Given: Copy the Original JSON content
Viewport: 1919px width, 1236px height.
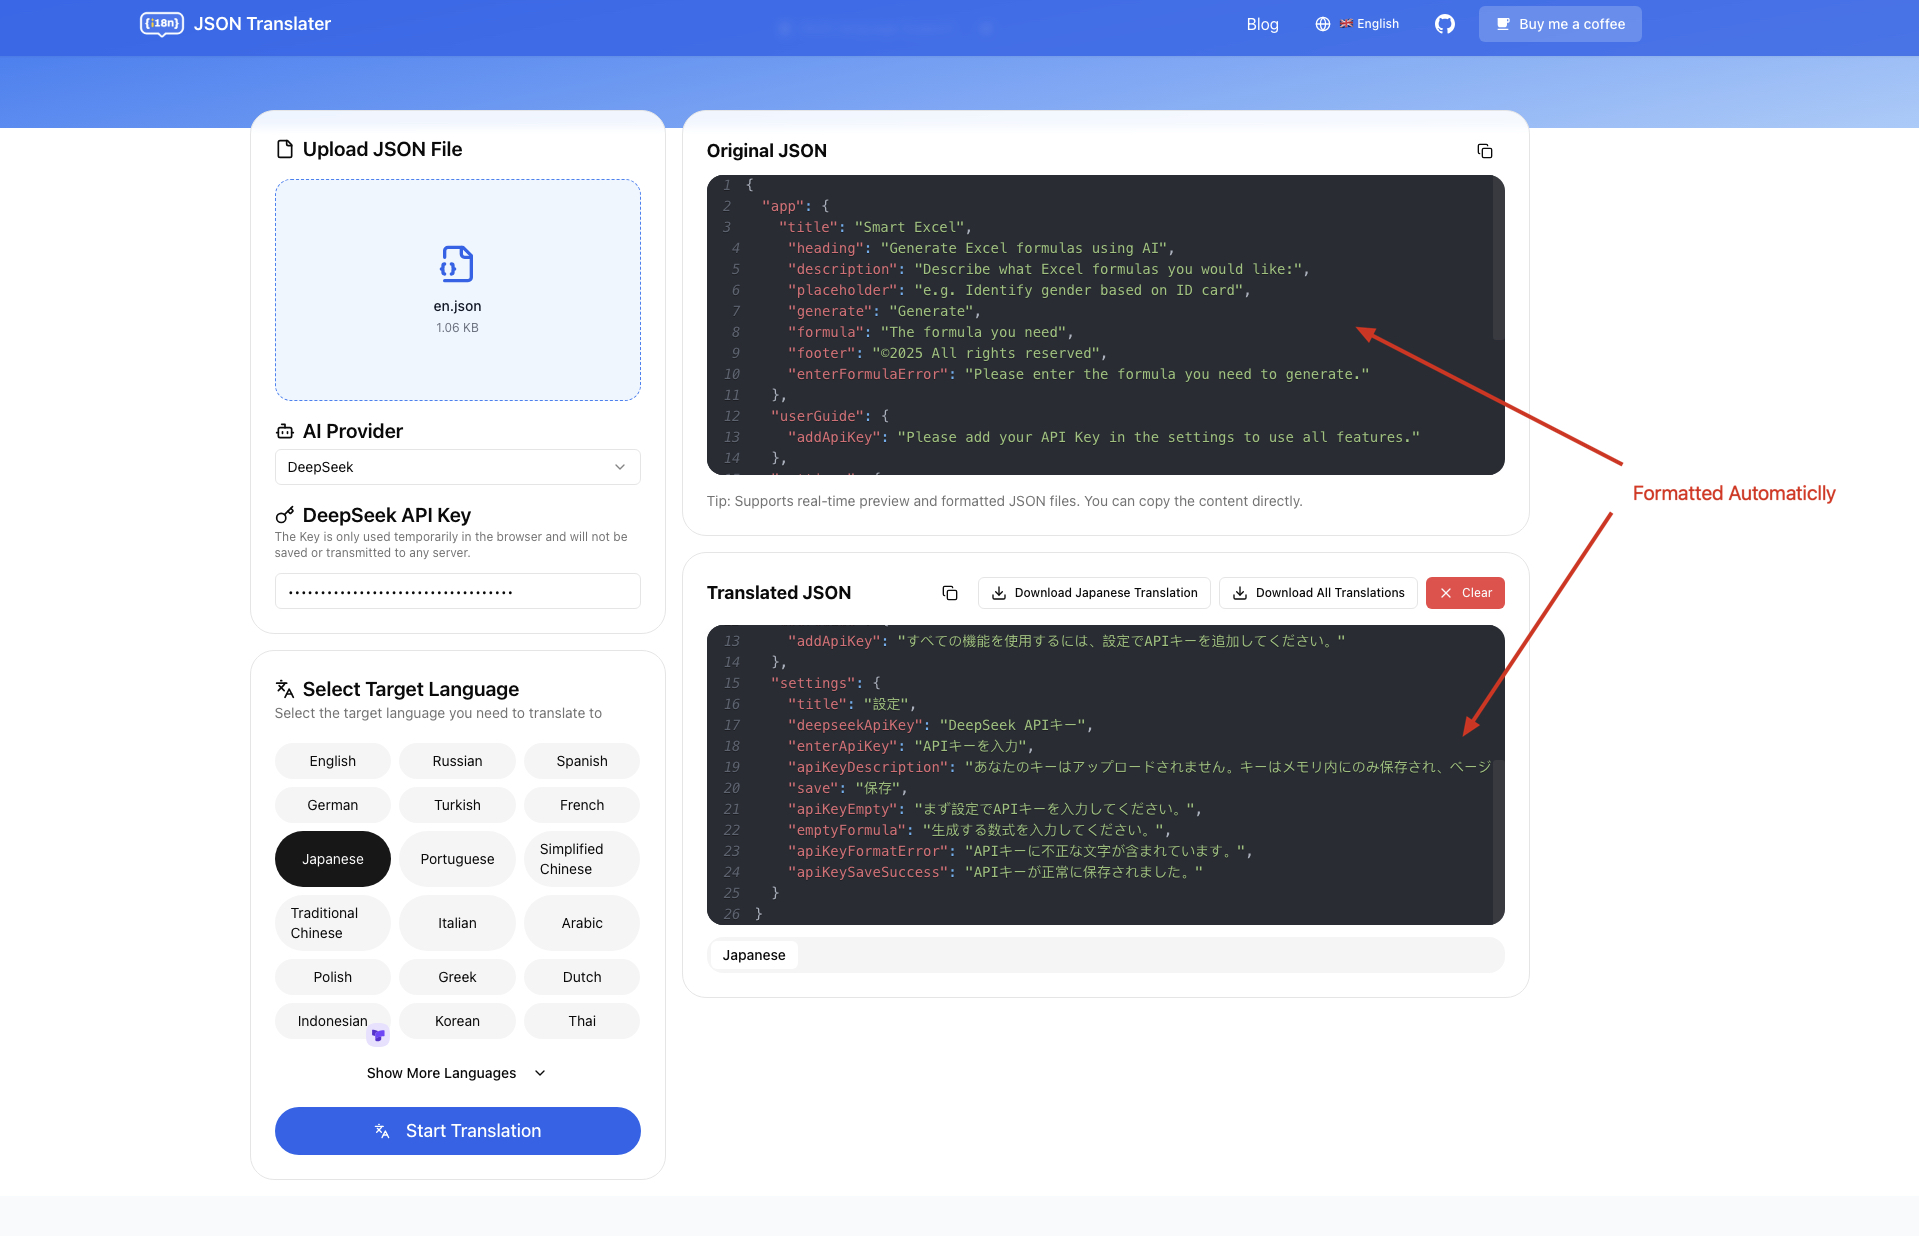Looking at the screenshot, I should 1485,150.
